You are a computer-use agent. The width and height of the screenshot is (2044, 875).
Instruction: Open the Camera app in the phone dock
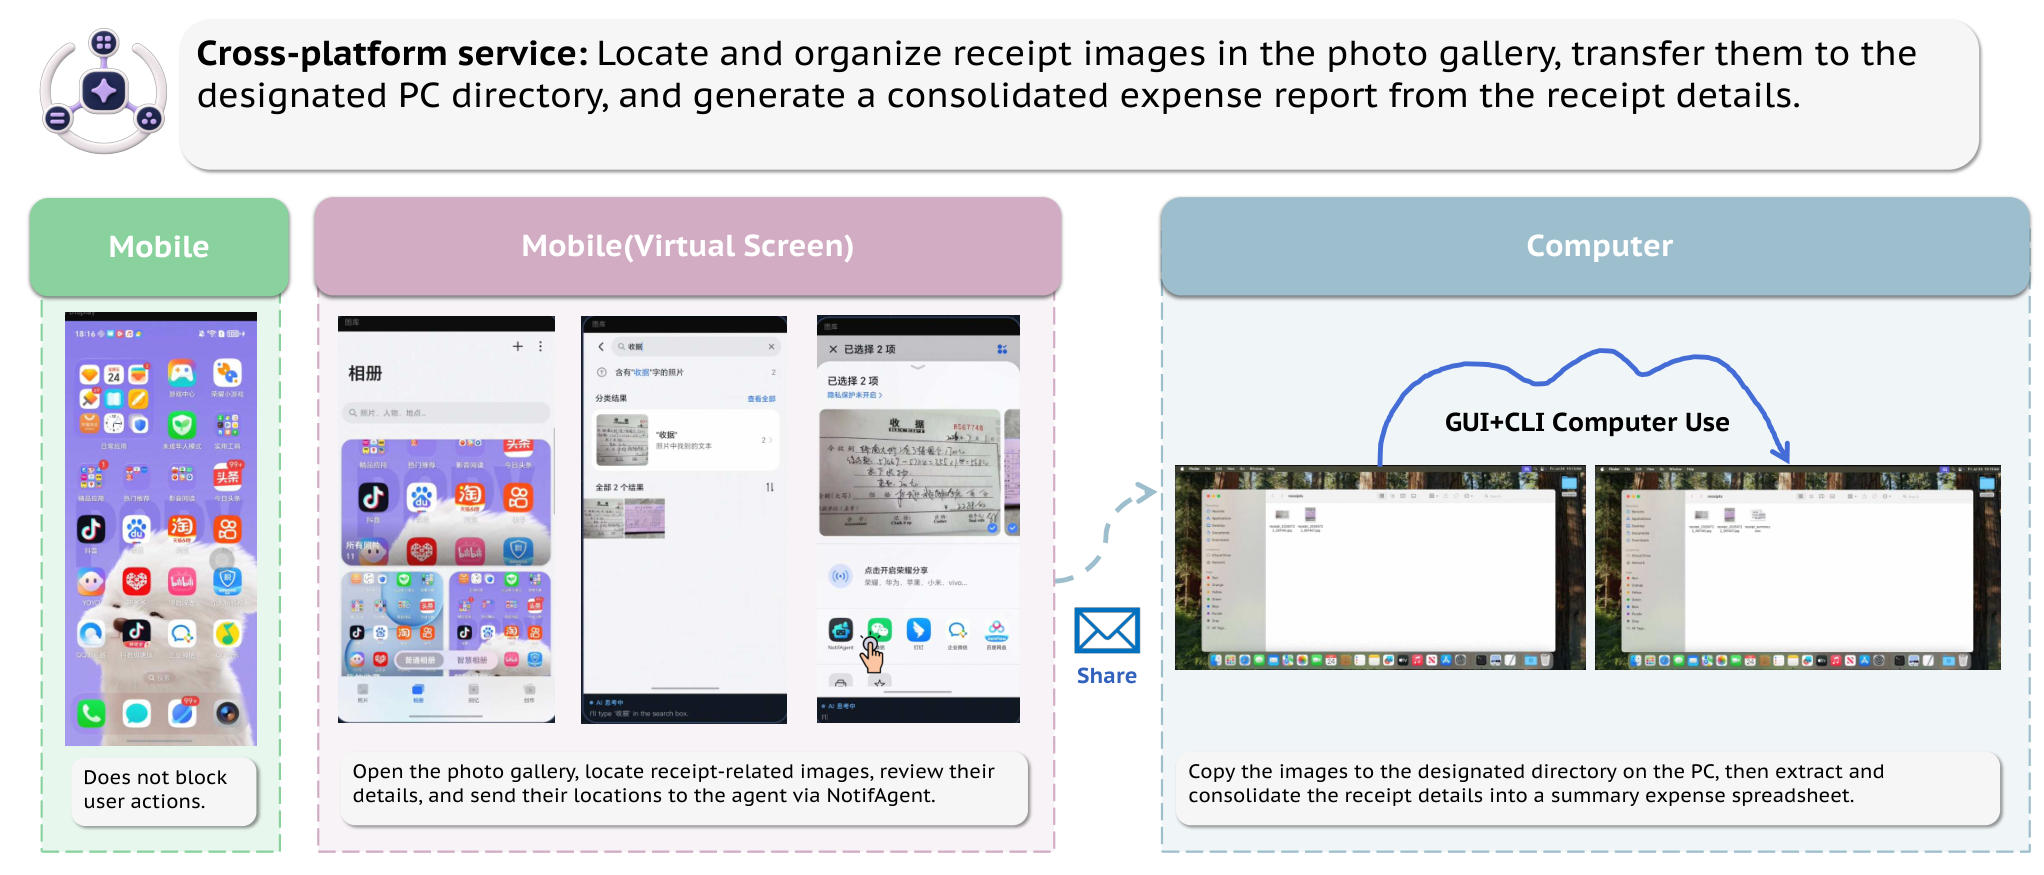point(227,713)
